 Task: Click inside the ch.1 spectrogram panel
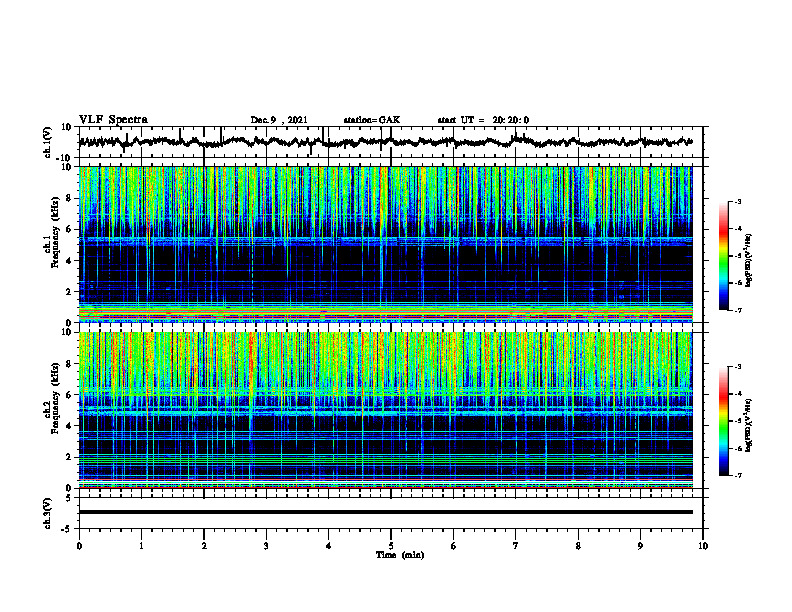385,244
